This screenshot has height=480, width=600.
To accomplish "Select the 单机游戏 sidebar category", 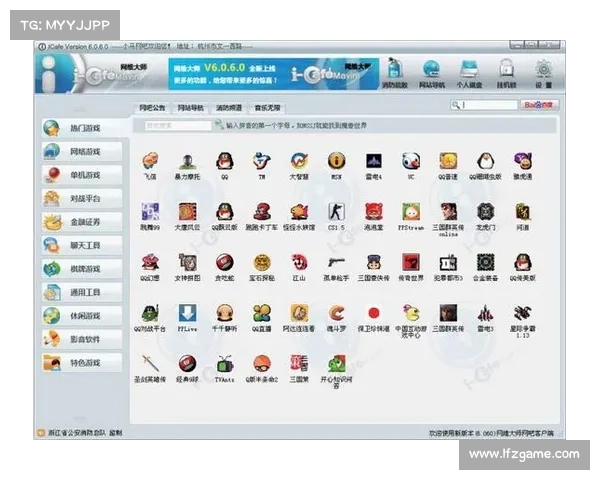I will coord(82,175).
